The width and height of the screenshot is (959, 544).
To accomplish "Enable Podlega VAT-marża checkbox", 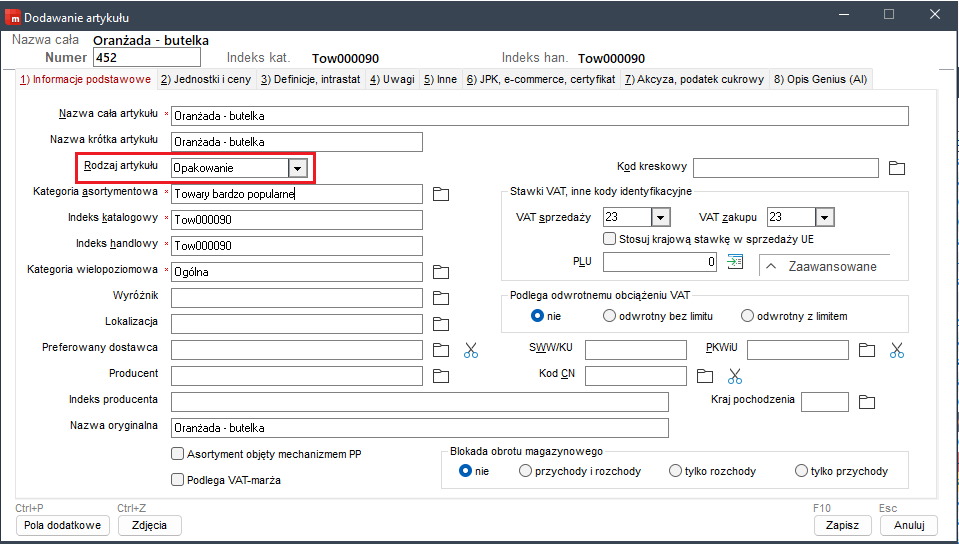I will pyautogui.click(x=178, y=480).
